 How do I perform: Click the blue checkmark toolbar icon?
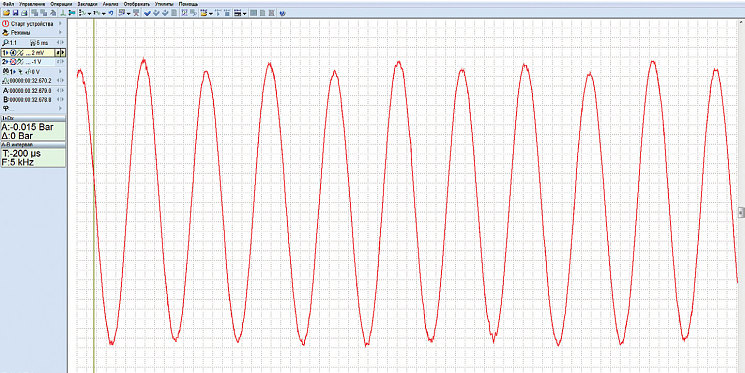coord(148,13)
